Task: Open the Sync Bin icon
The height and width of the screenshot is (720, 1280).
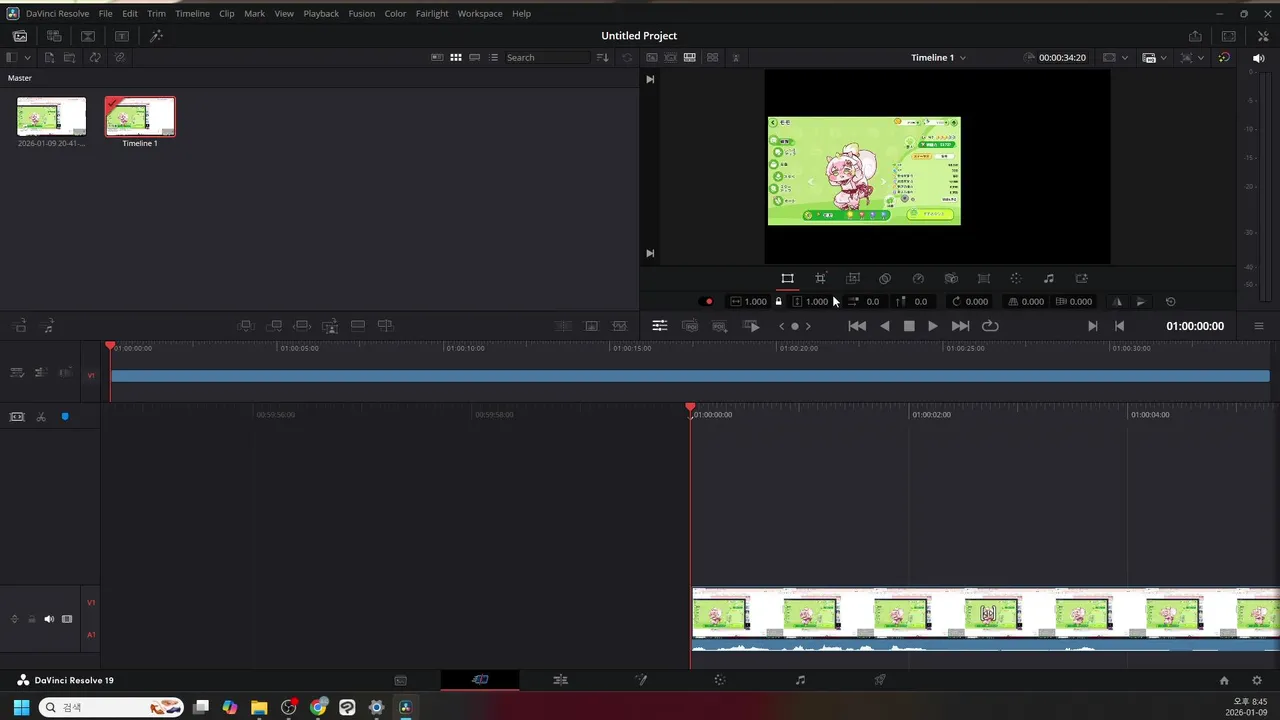Action: 54,36
